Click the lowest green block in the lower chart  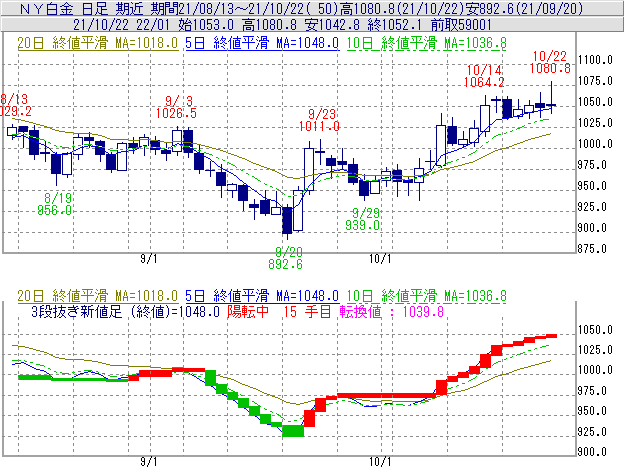tap(293, 431)
